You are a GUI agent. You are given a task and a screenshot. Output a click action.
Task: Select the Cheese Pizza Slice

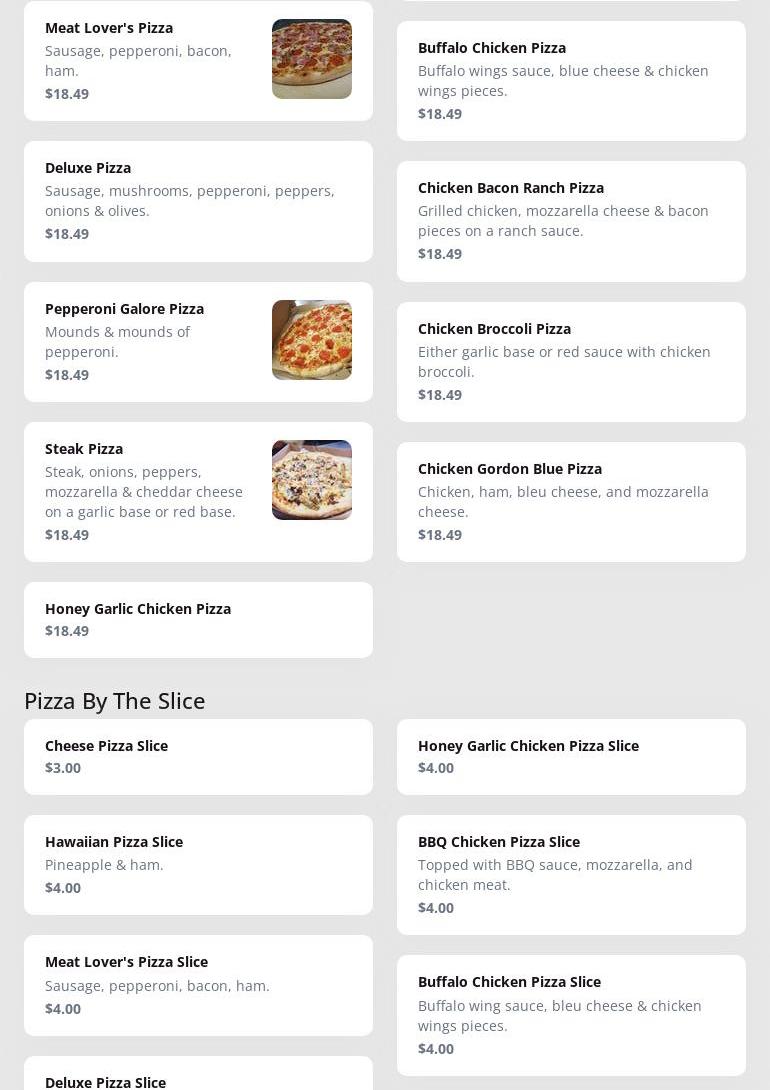198,757
